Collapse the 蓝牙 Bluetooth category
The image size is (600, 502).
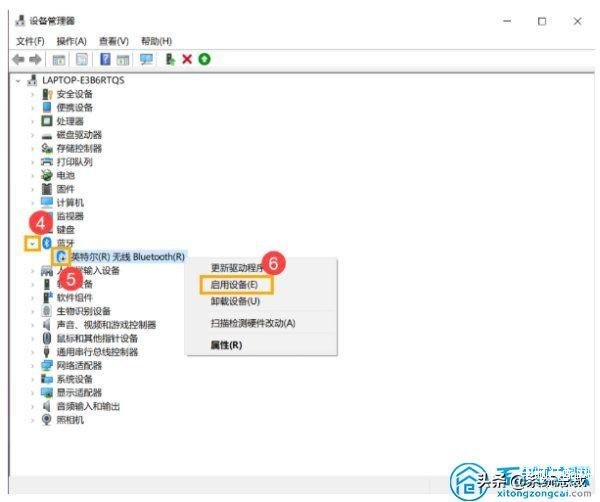(33, 243)
